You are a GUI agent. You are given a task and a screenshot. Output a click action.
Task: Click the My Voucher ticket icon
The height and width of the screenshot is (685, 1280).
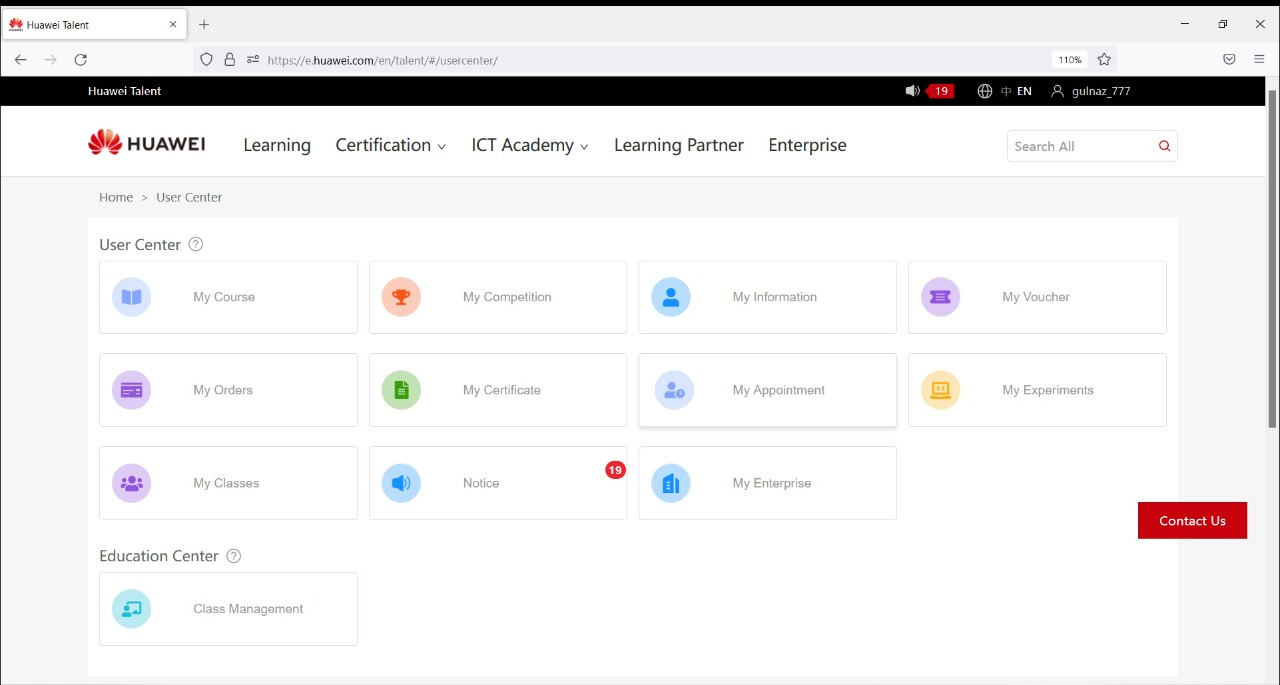[940, 297]
